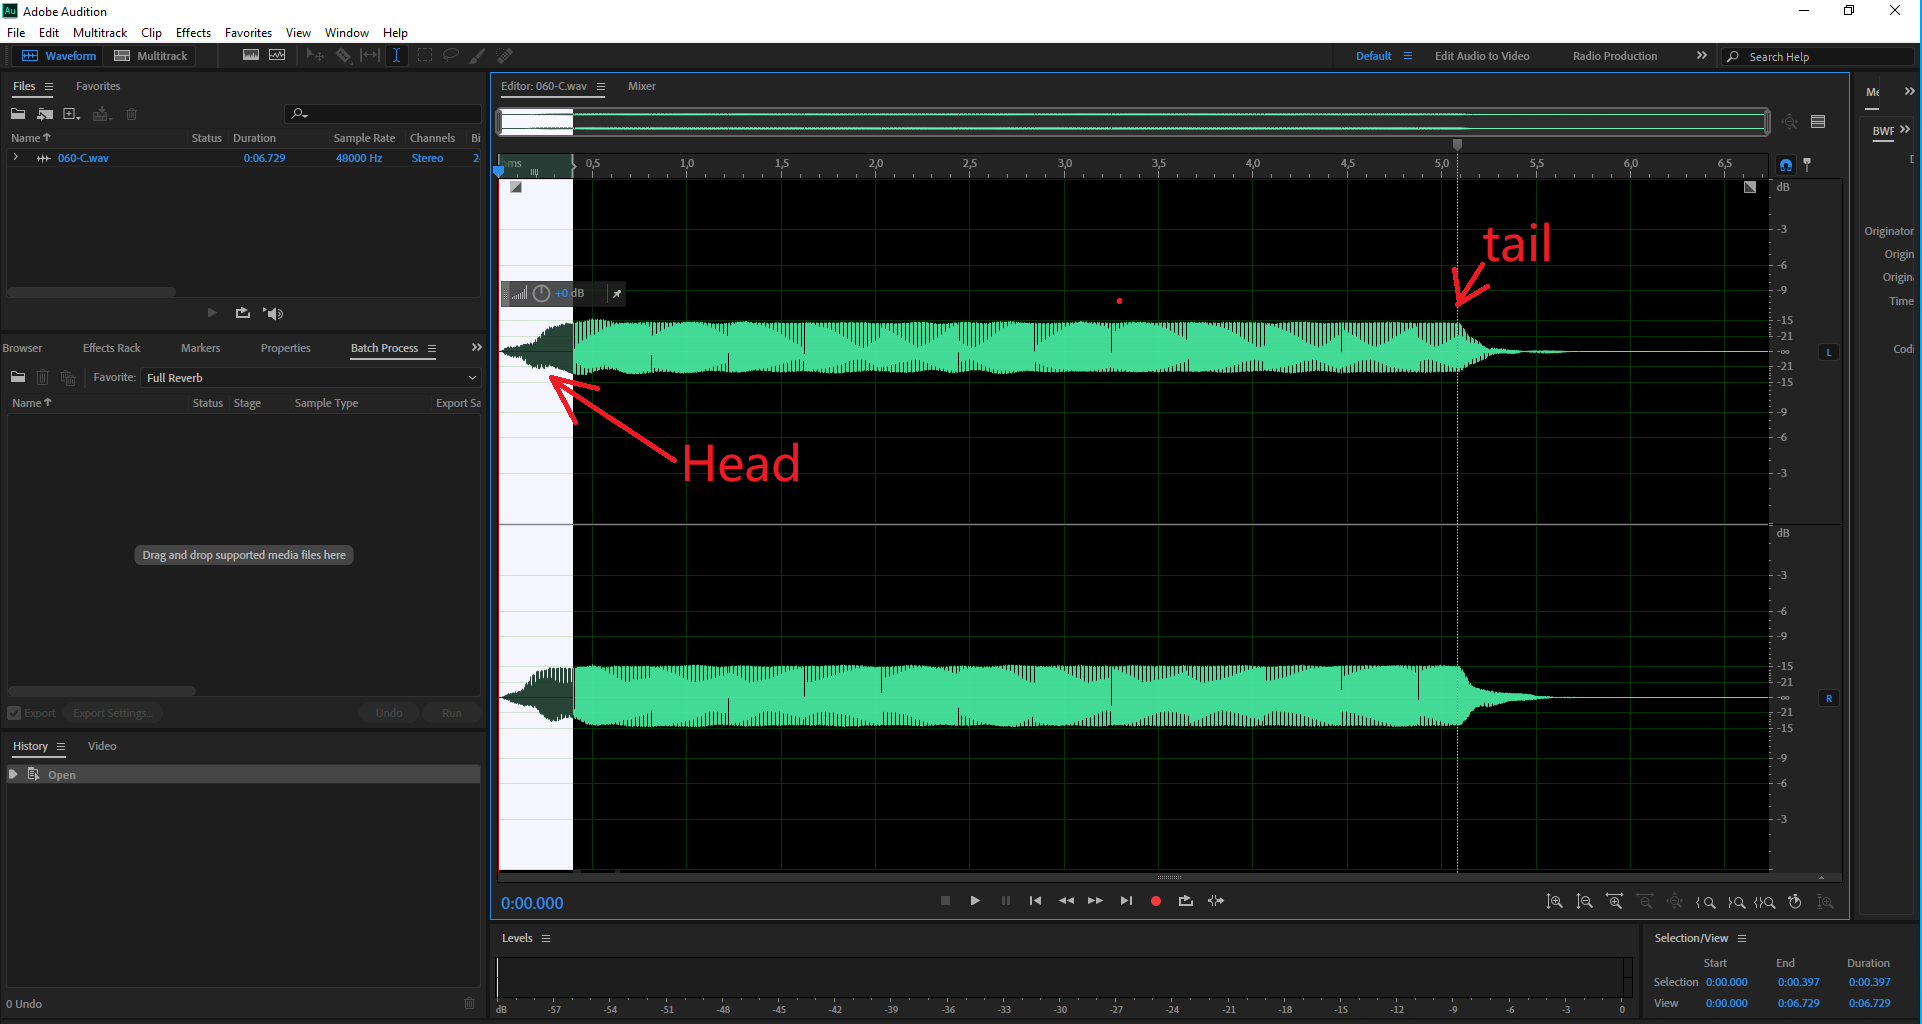
Task: Move playhead to previous marker
Action: click(1035, 901)
